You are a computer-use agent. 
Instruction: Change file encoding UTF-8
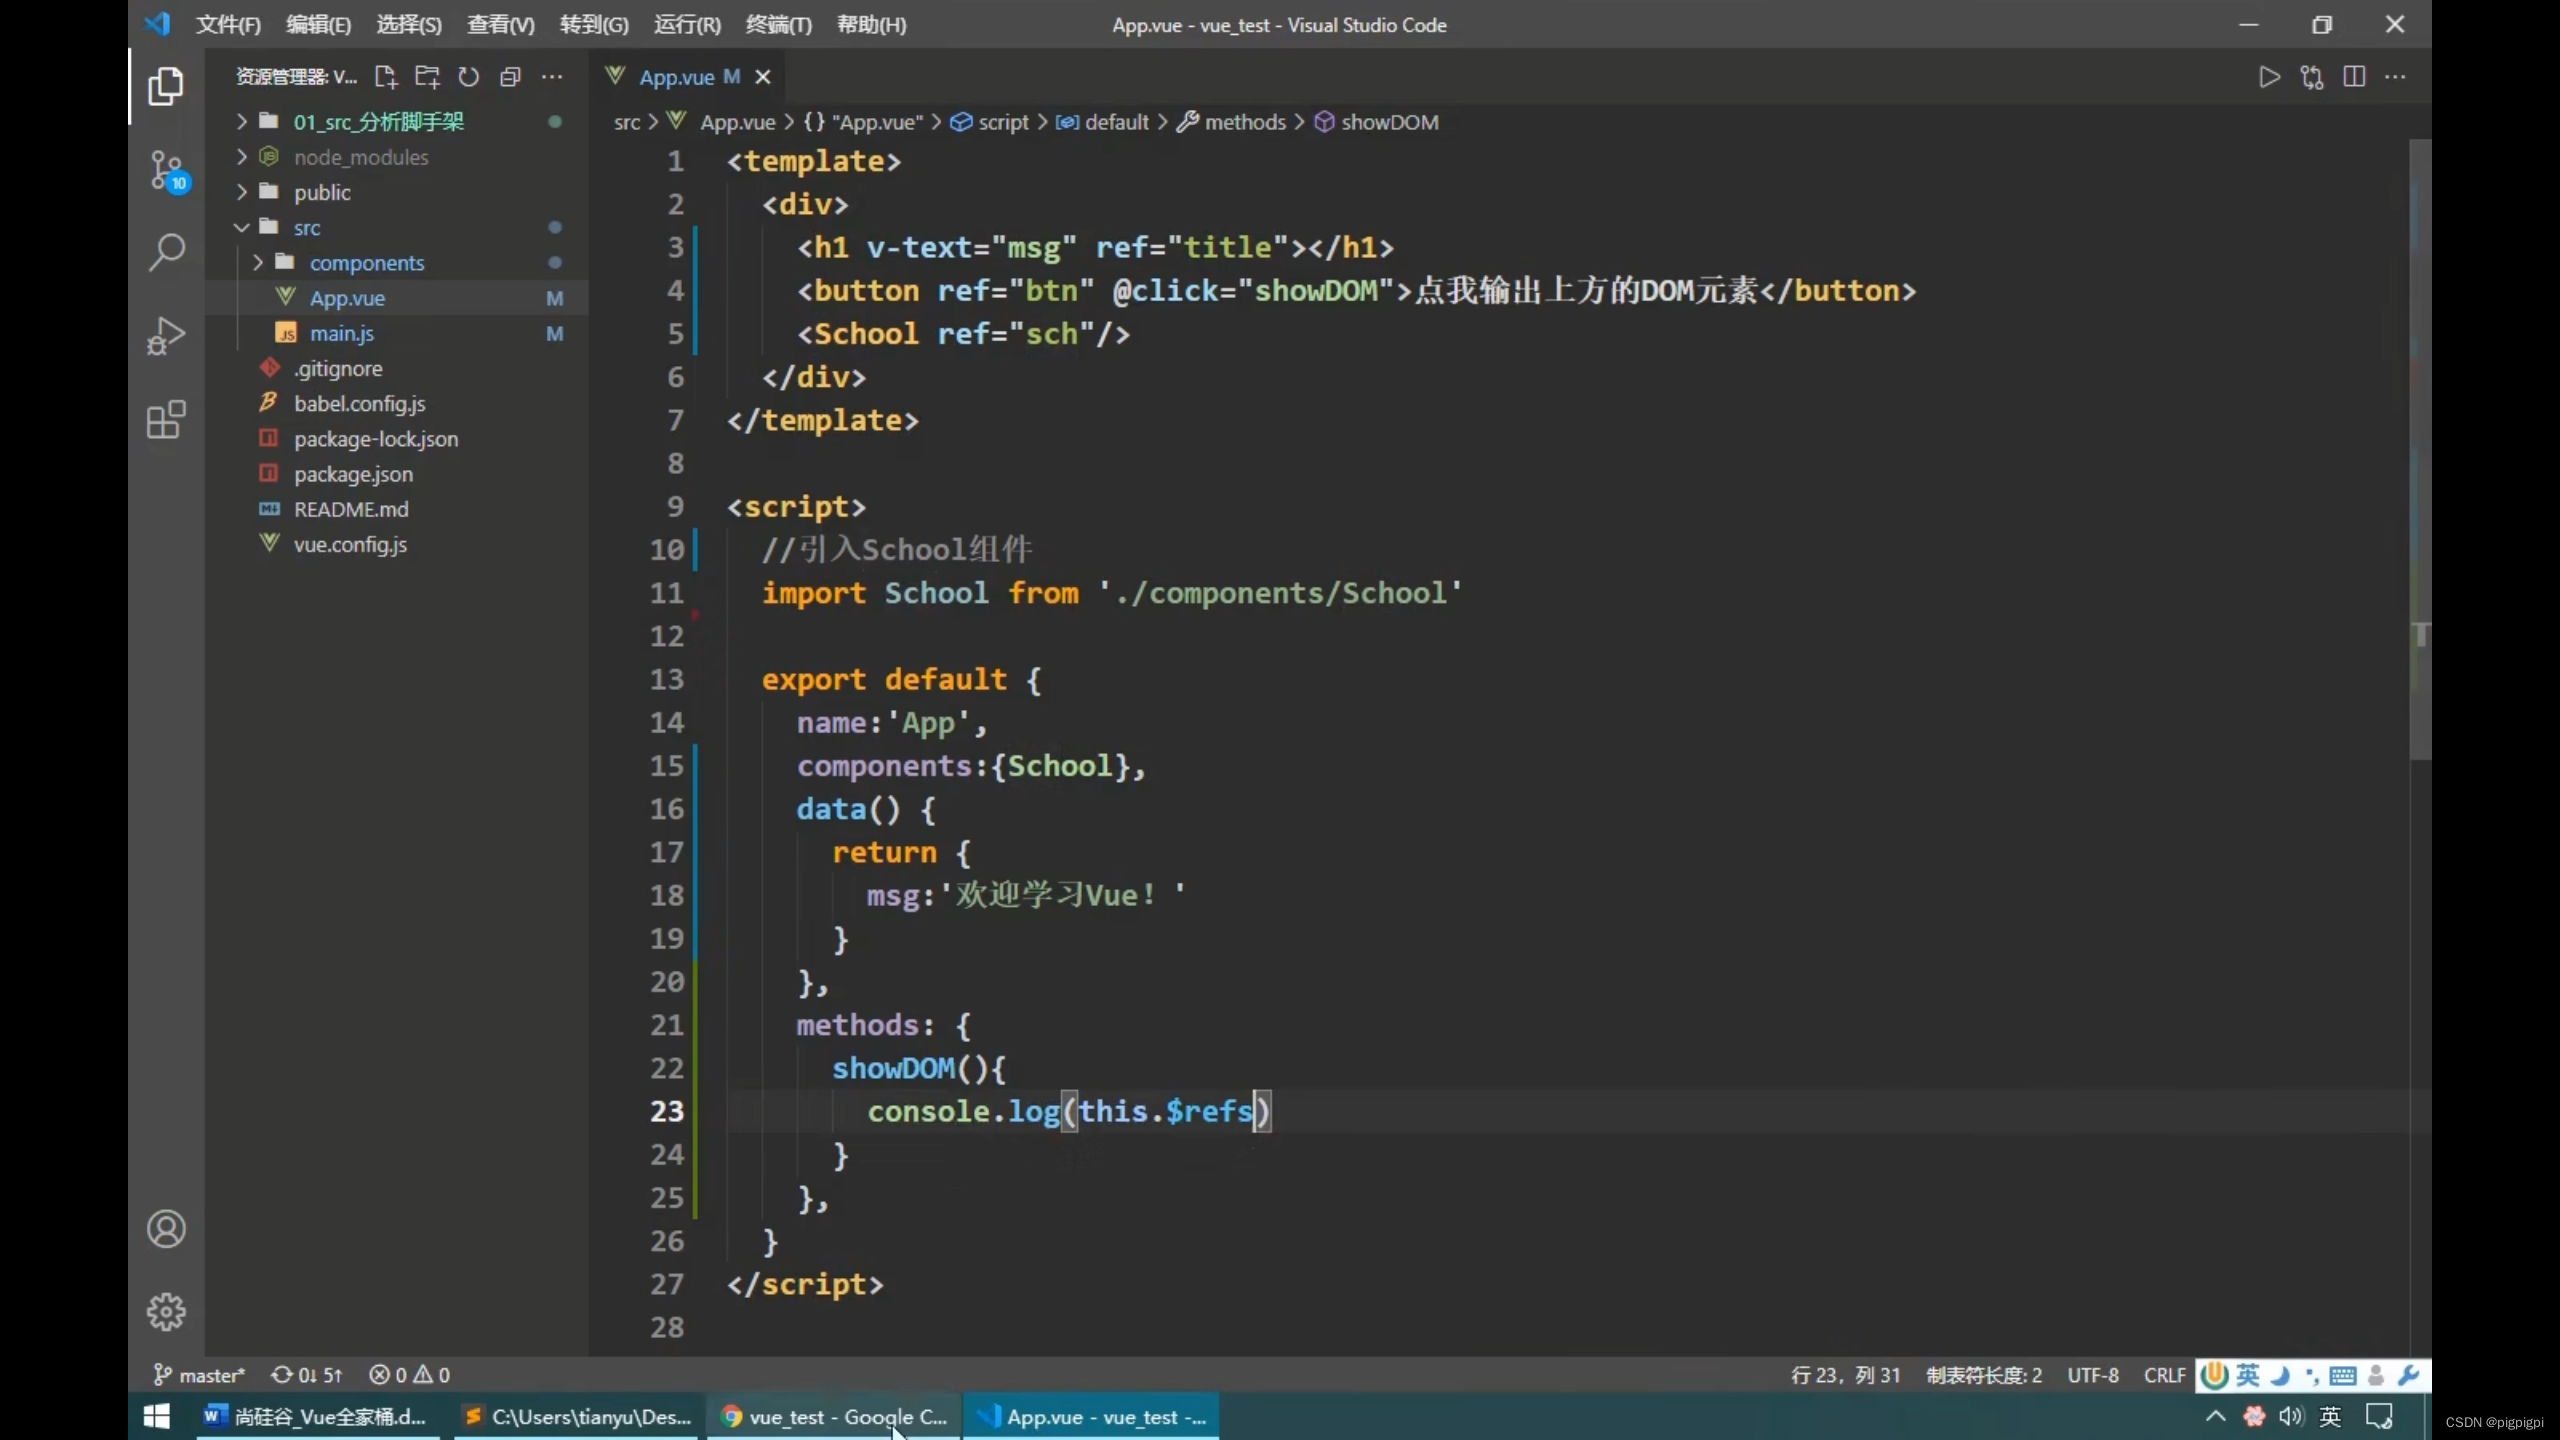2093,1375
